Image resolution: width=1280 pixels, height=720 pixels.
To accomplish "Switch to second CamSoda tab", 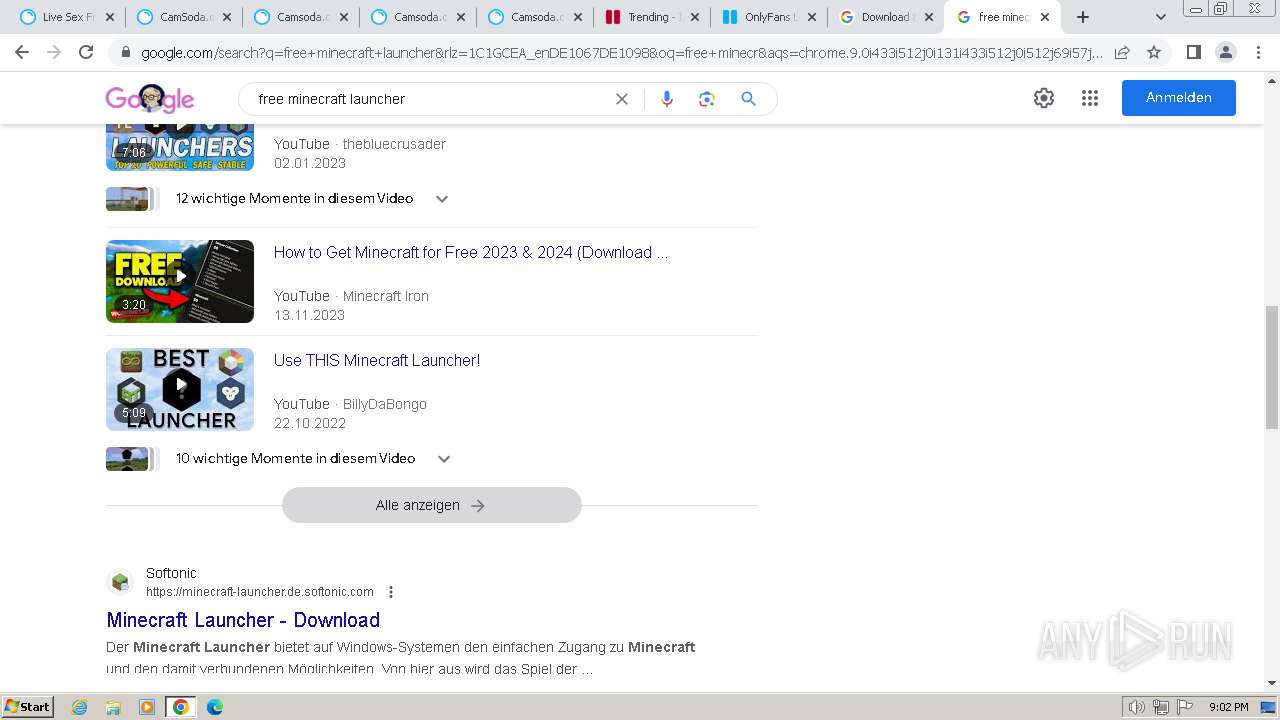I will point(301,17).
